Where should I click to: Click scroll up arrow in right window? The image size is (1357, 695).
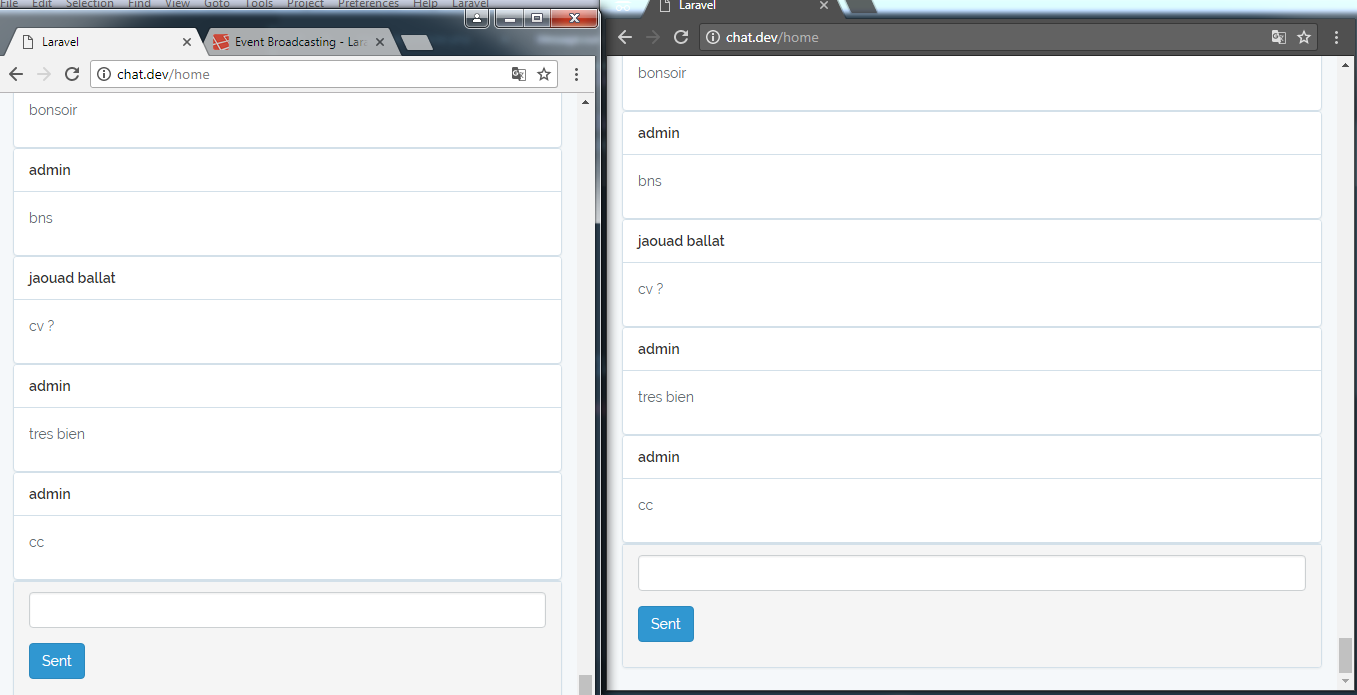point(1345,64)
